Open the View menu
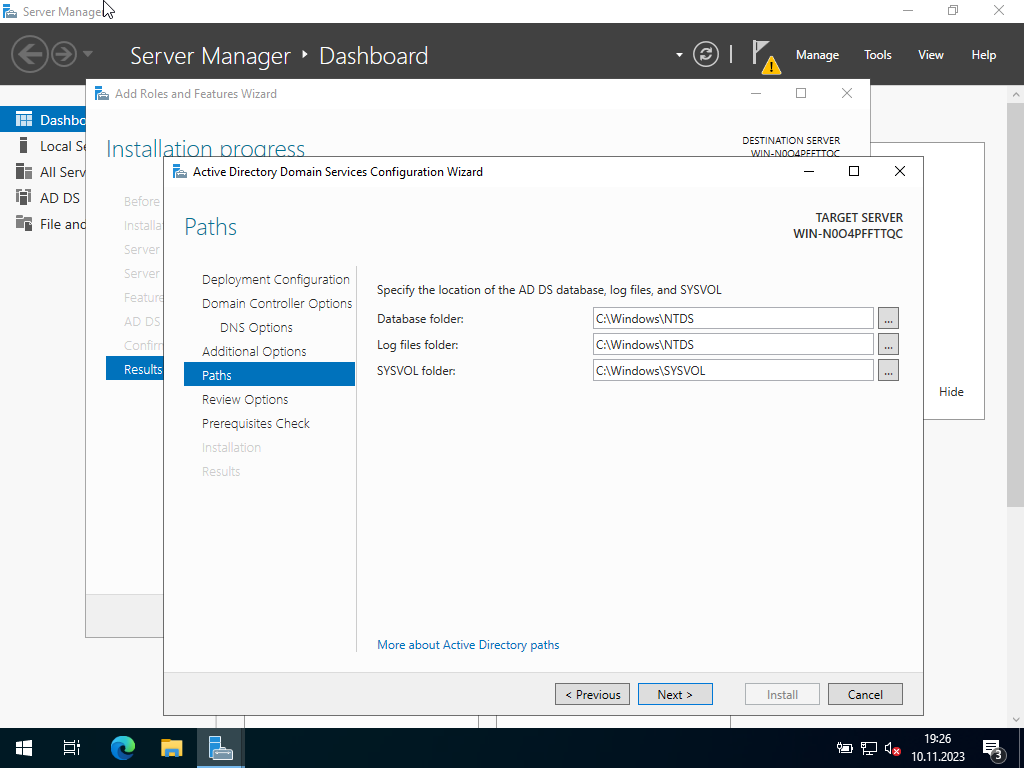Viewport: 1024px width, 768px height. 931,55
